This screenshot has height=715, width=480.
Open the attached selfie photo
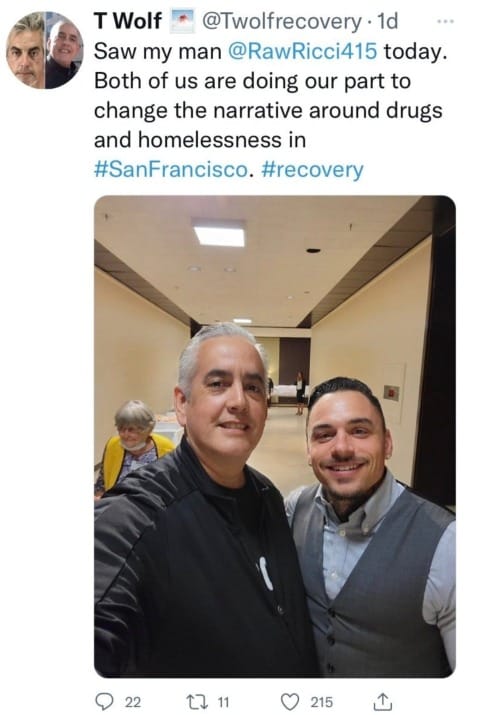coord(275,436)
